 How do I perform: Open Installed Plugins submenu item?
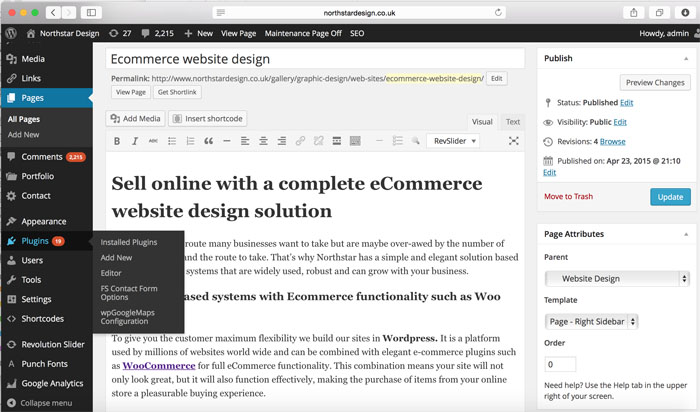coord(129,242)
